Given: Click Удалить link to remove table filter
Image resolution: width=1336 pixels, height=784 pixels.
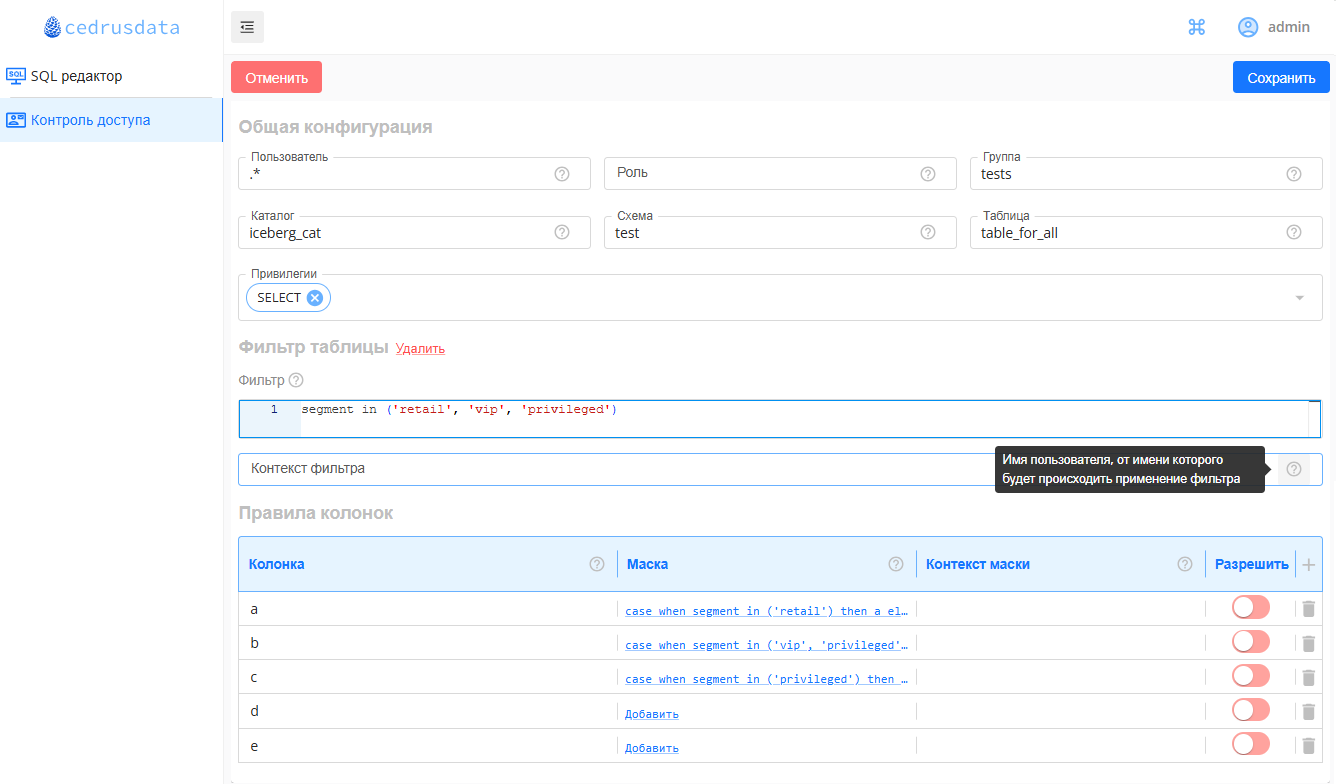Looking at the screenshot, I should 420,349.
